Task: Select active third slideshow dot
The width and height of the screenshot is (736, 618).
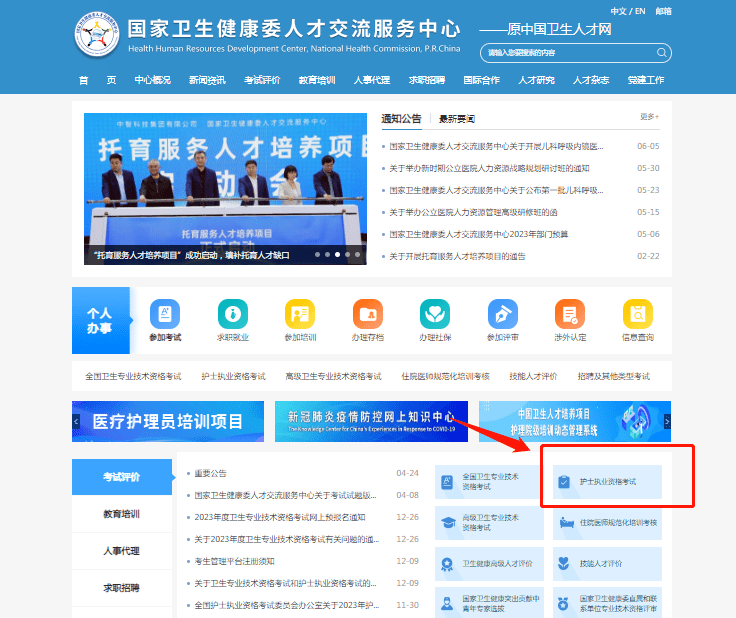Action: [x=337, y=255]
